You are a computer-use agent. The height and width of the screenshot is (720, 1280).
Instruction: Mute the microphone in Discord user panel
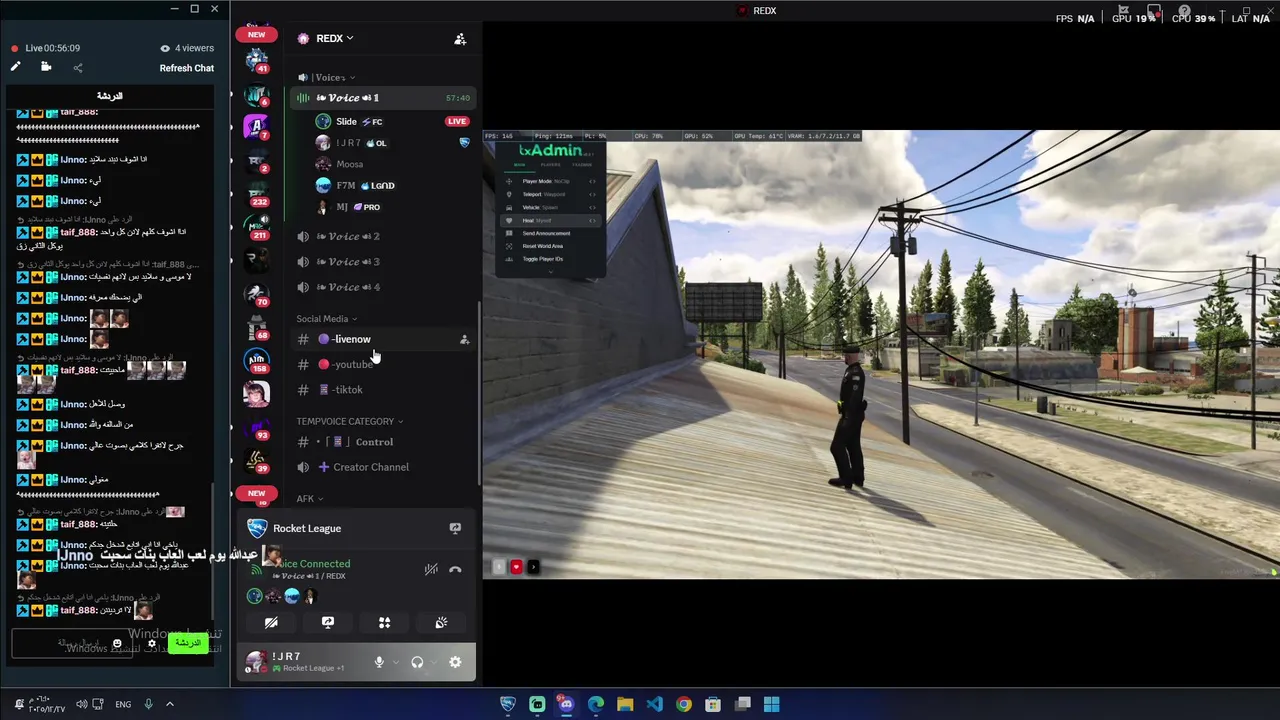click(379, 662)
